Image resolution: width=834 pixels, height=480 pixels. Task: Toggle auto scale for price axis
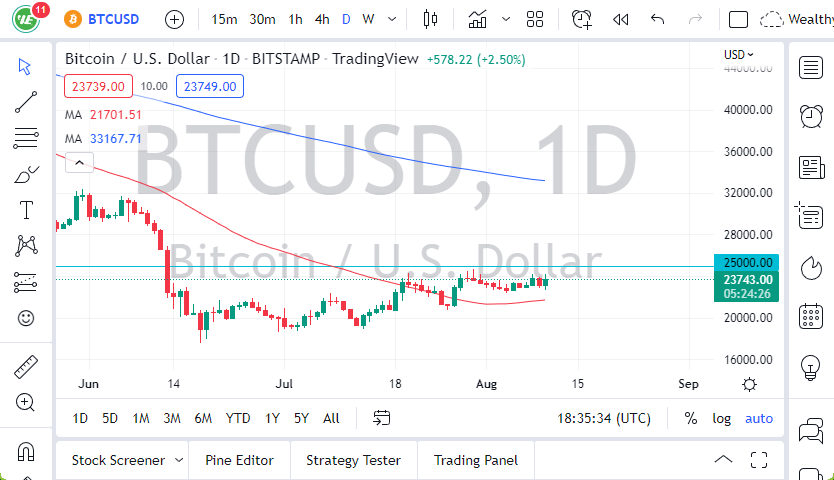759,418
